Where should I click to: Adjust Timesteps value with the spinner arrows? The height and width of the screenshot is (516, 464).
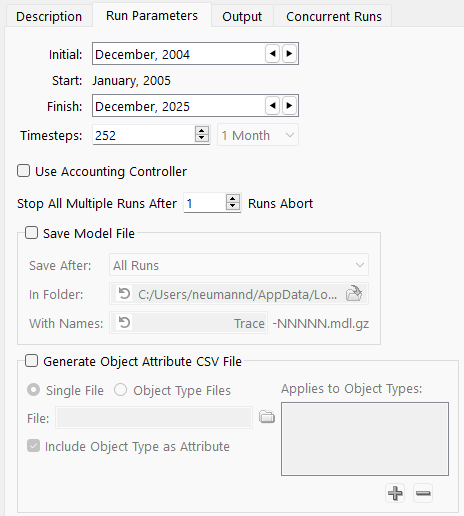point(202,134)
